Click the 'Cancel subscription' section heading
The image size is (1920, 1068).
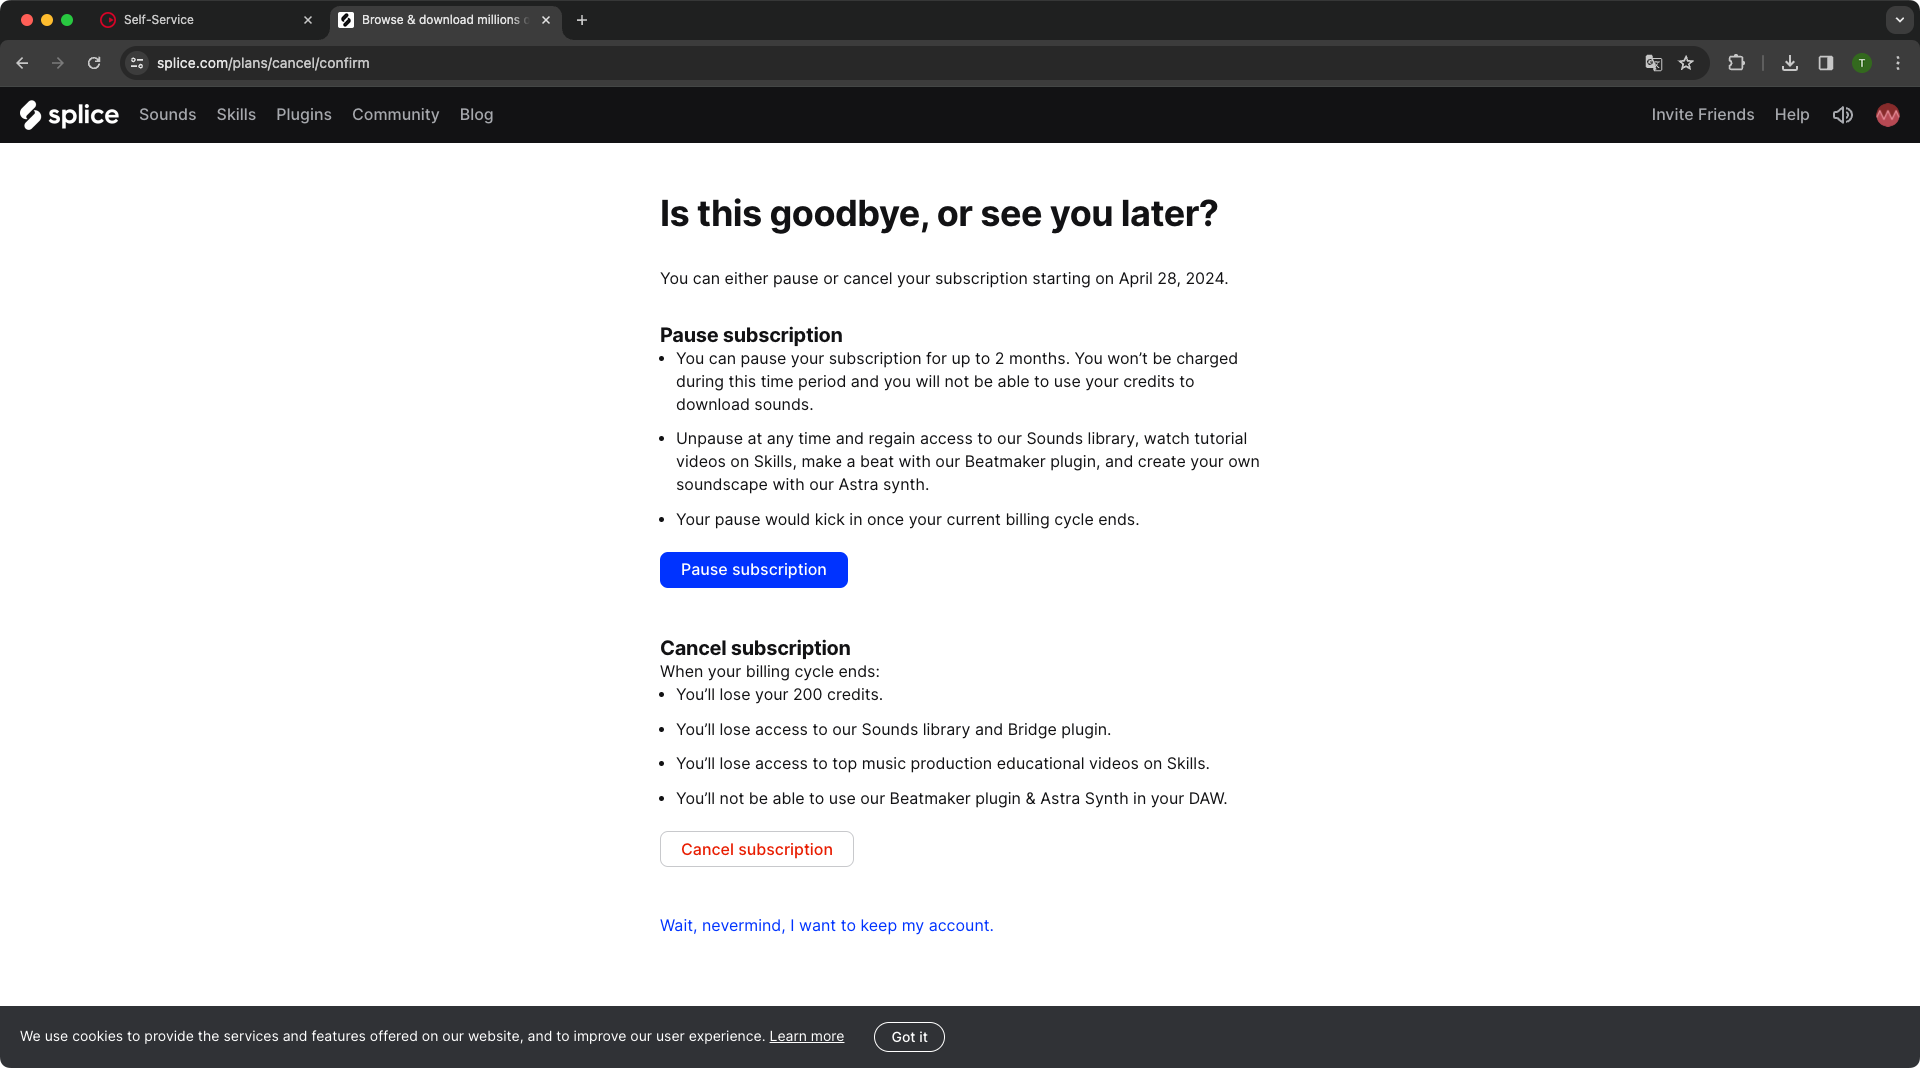tap(755, 648)
